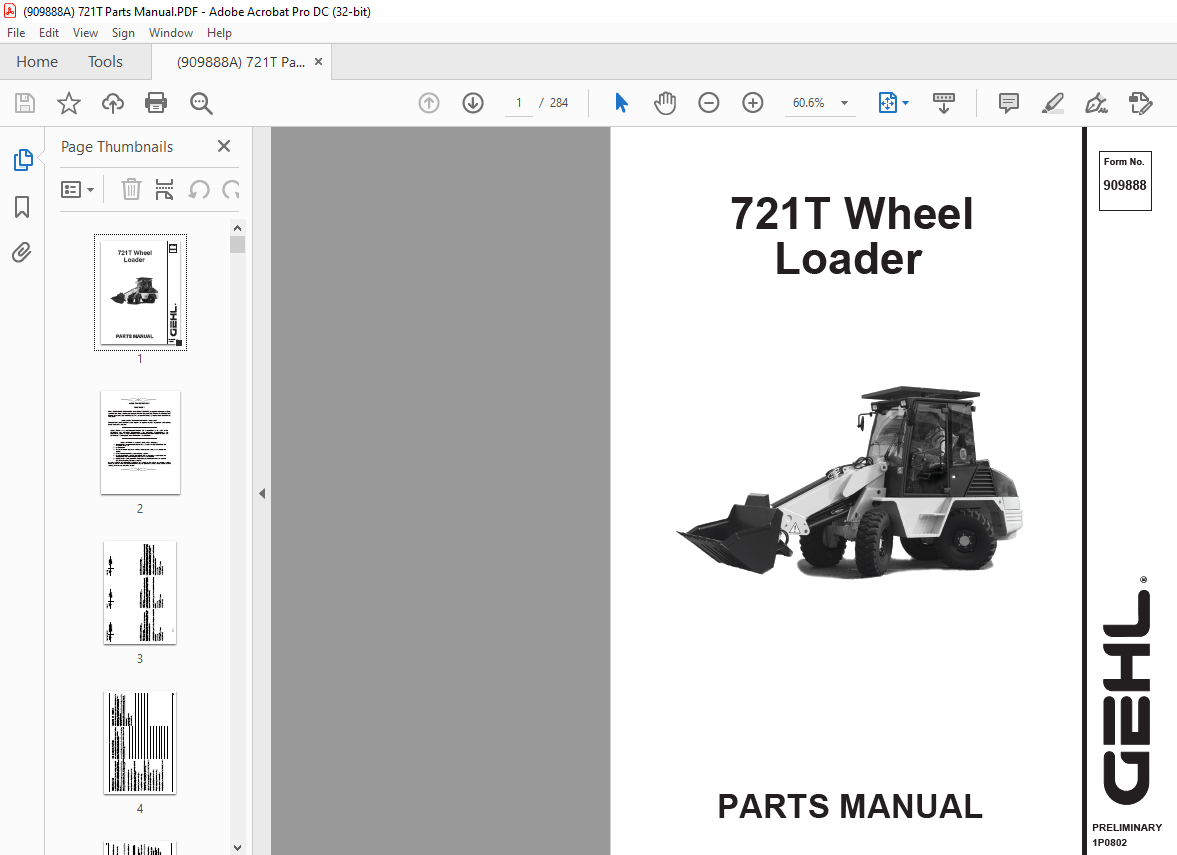Select page 3 thumbnail
The image size is (1177, 855).
click(140, 592)
